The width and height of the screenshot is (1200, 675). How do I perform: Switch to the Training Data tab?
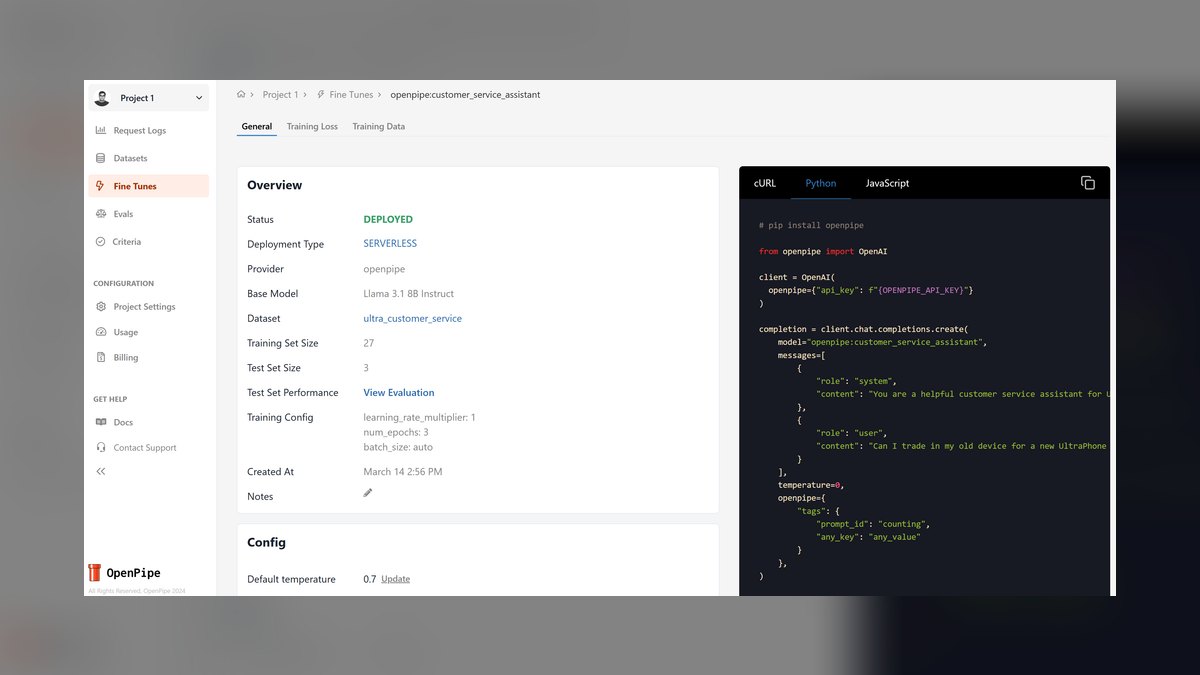(x=379, y=127)
